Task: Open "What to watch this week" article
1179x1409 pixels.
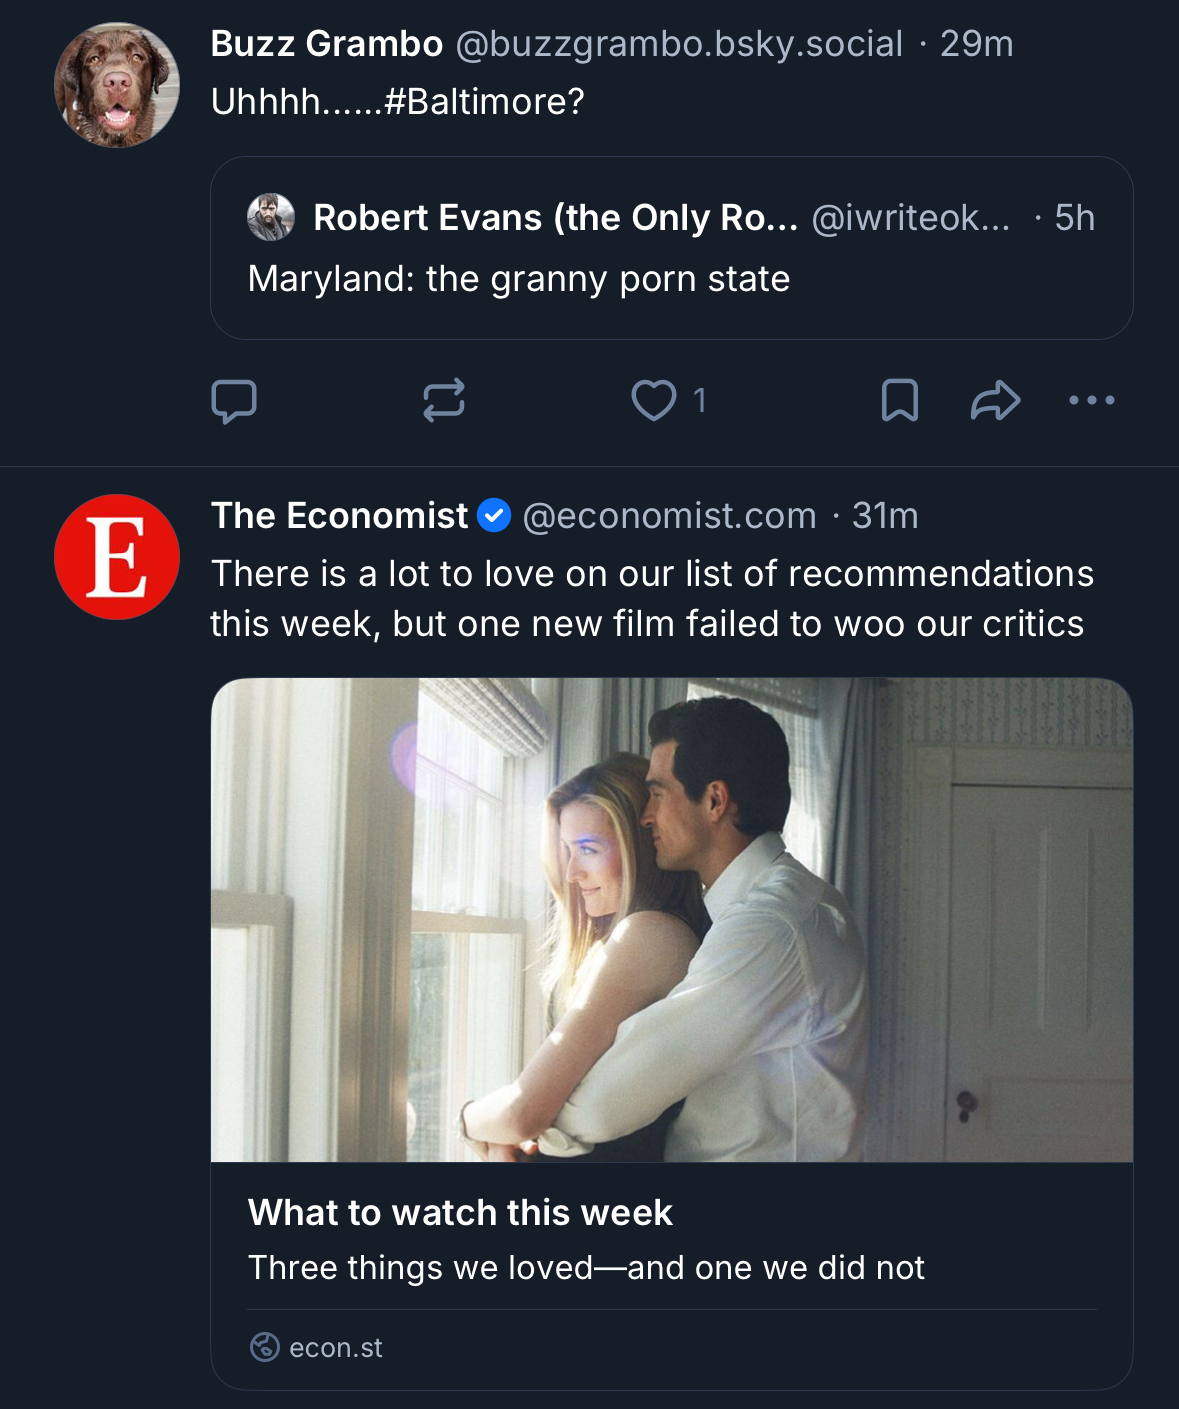Action: pyautogui.click(x=460, y=1213)
